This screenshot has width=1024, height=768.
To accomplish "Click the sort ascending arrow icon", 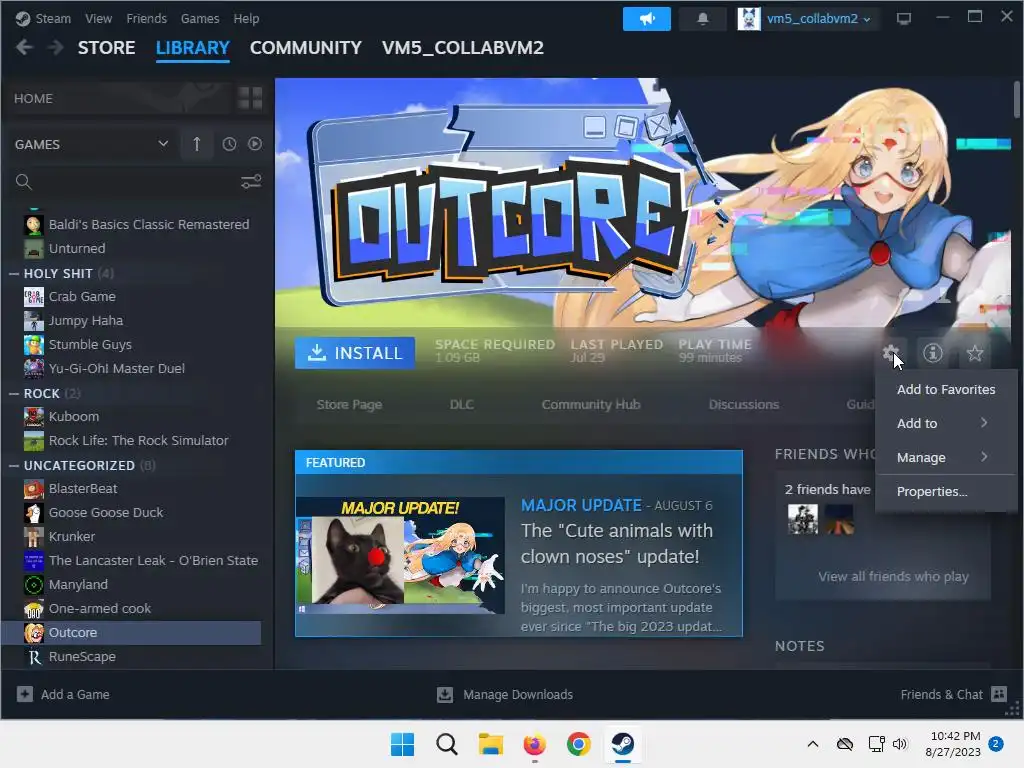I will (197, 144).
